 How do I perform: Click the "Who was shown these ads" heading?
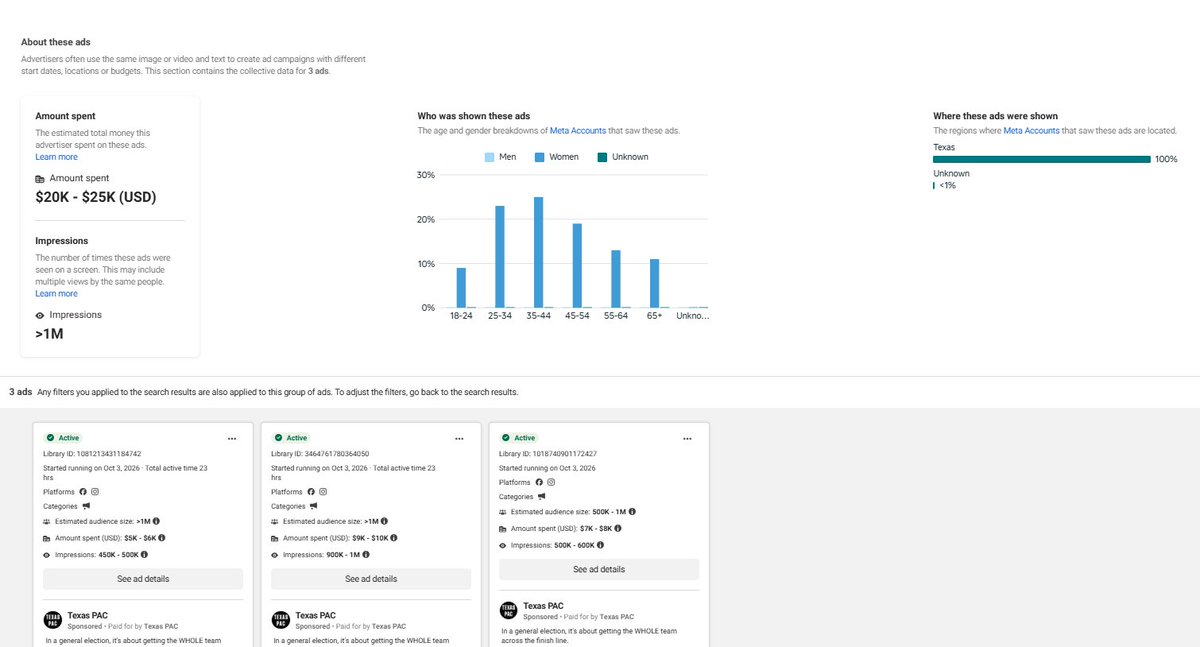tap(474, 116)
